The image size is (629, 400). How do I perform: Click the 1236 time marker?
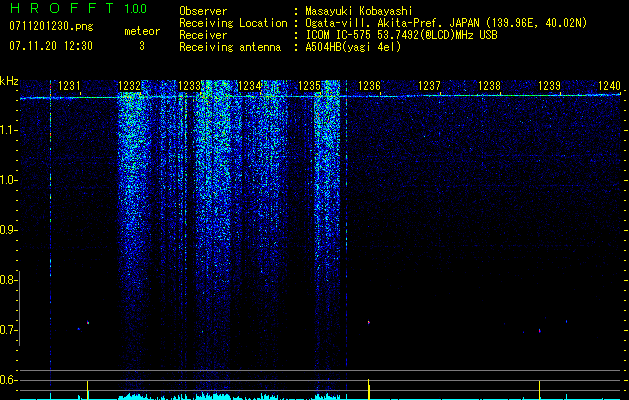[369, 86]
